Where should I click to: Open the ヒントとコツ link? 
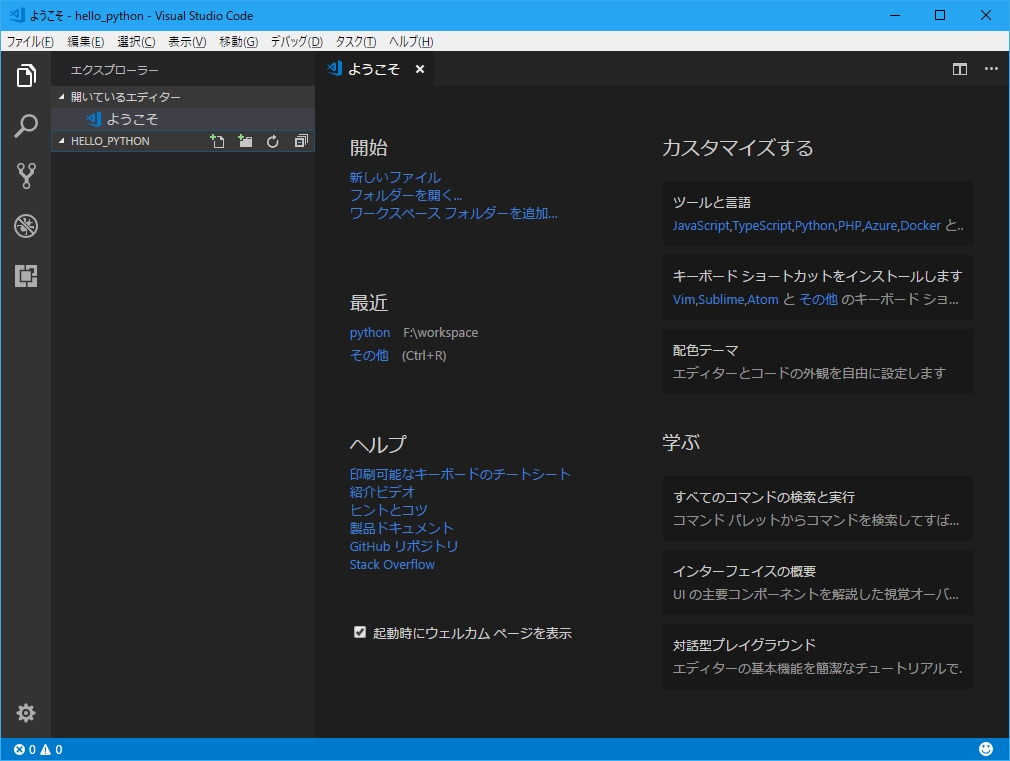388,510
